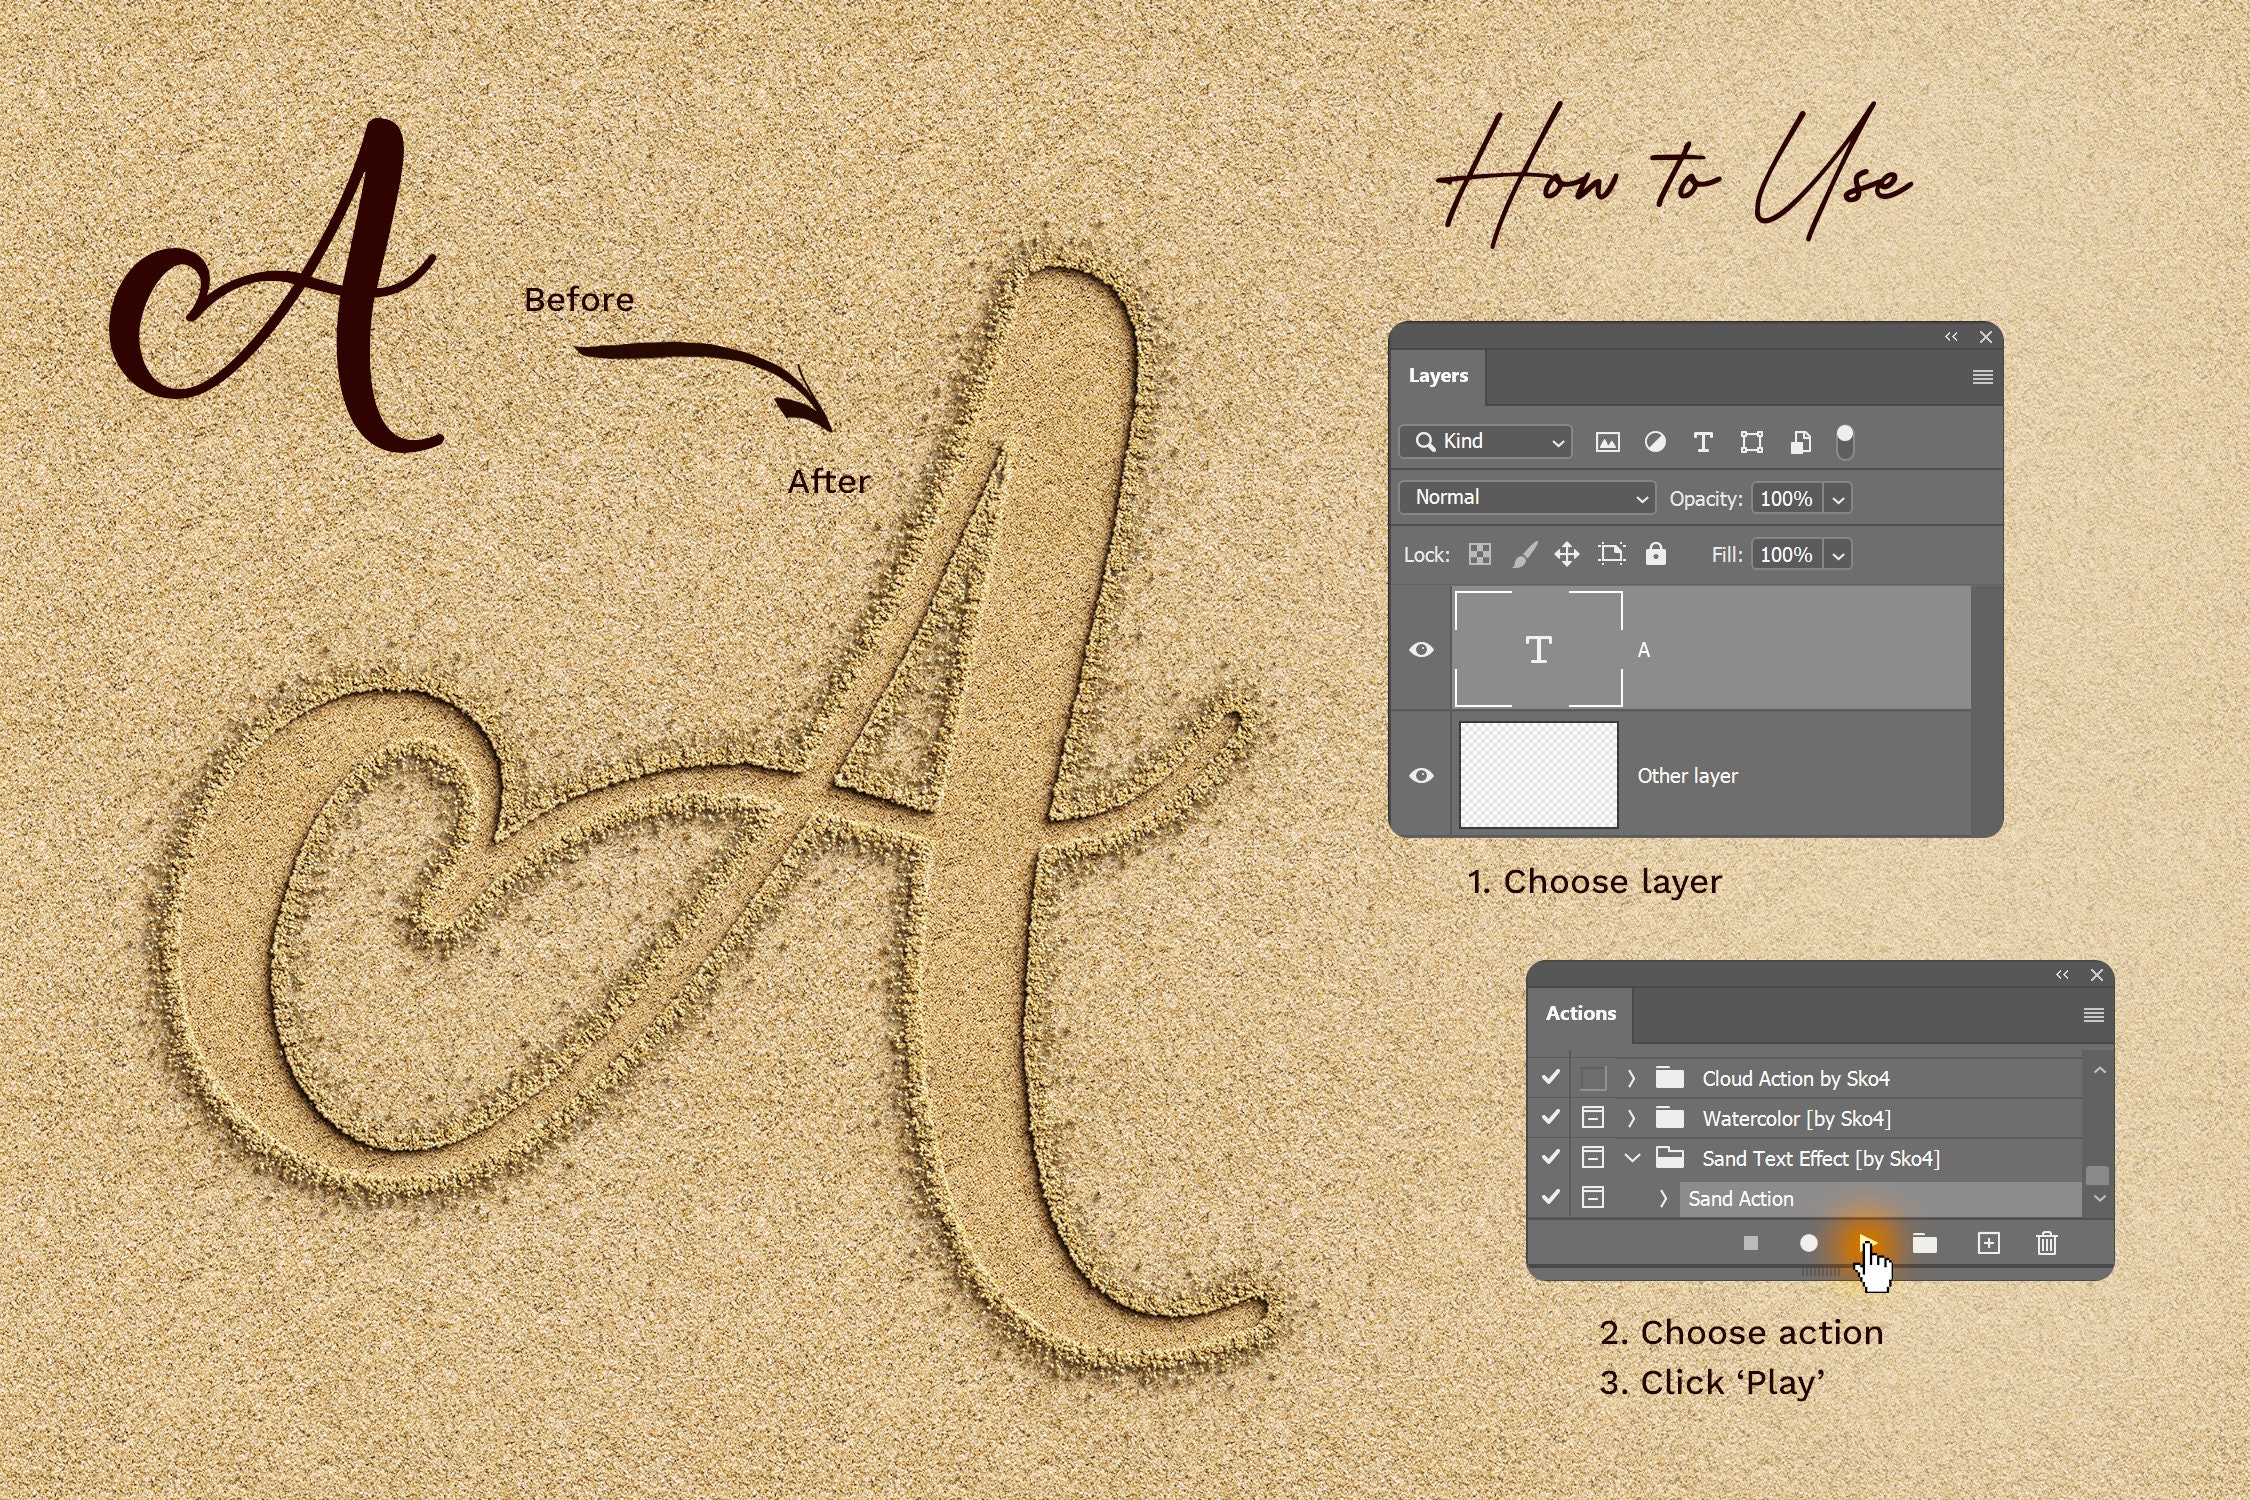Open the Layers panel menu
The height and width of the screenshot is (1500, 2250).
coord(1981,377)
